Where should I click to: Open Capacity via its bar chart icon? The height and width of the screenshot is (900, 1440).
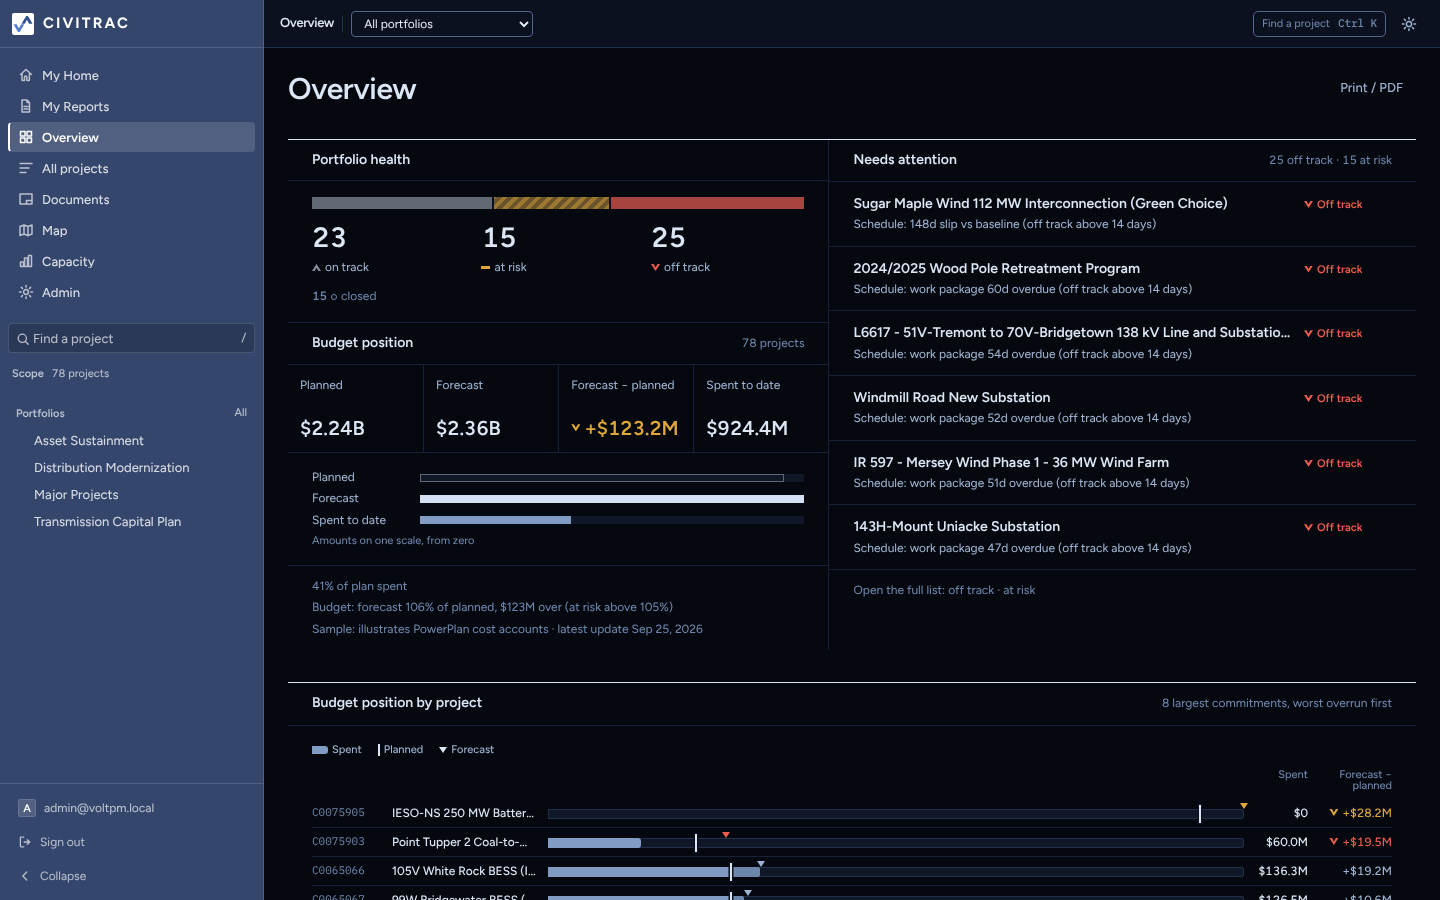pyautogui.click(x=26, y=261)
